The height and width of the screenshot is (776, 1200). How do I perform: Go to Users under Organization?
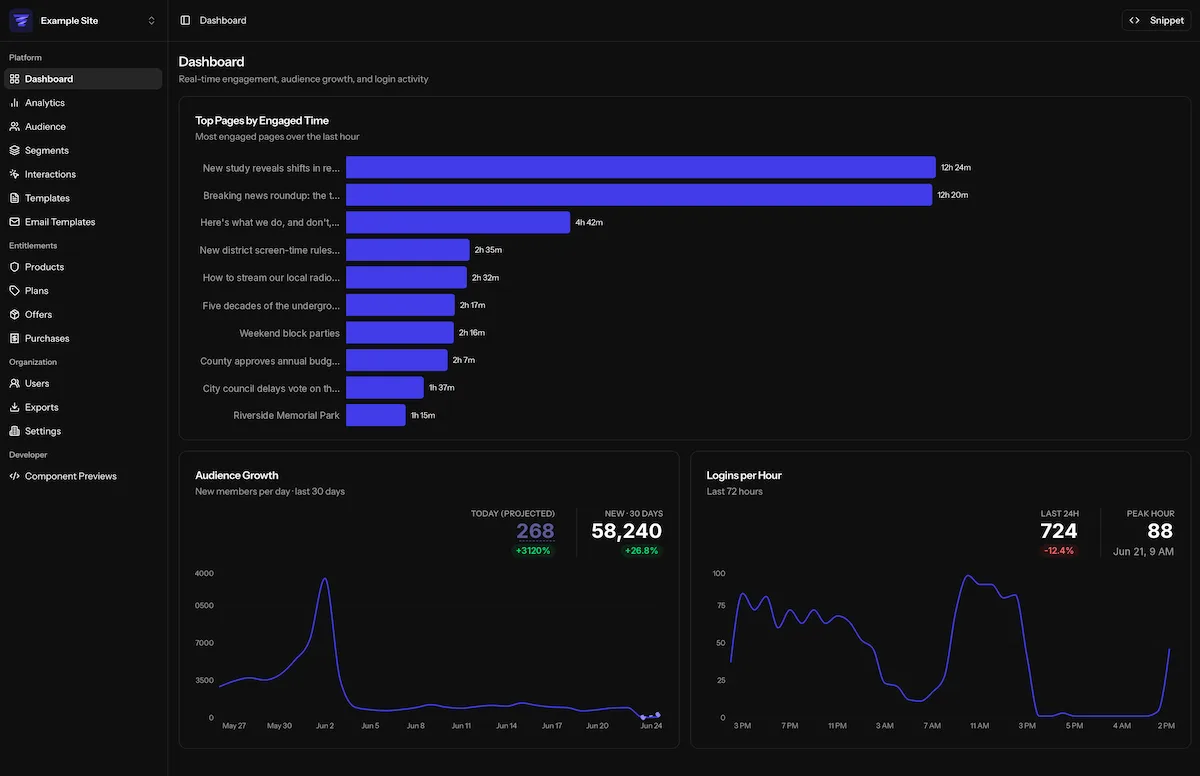point(83,383)
